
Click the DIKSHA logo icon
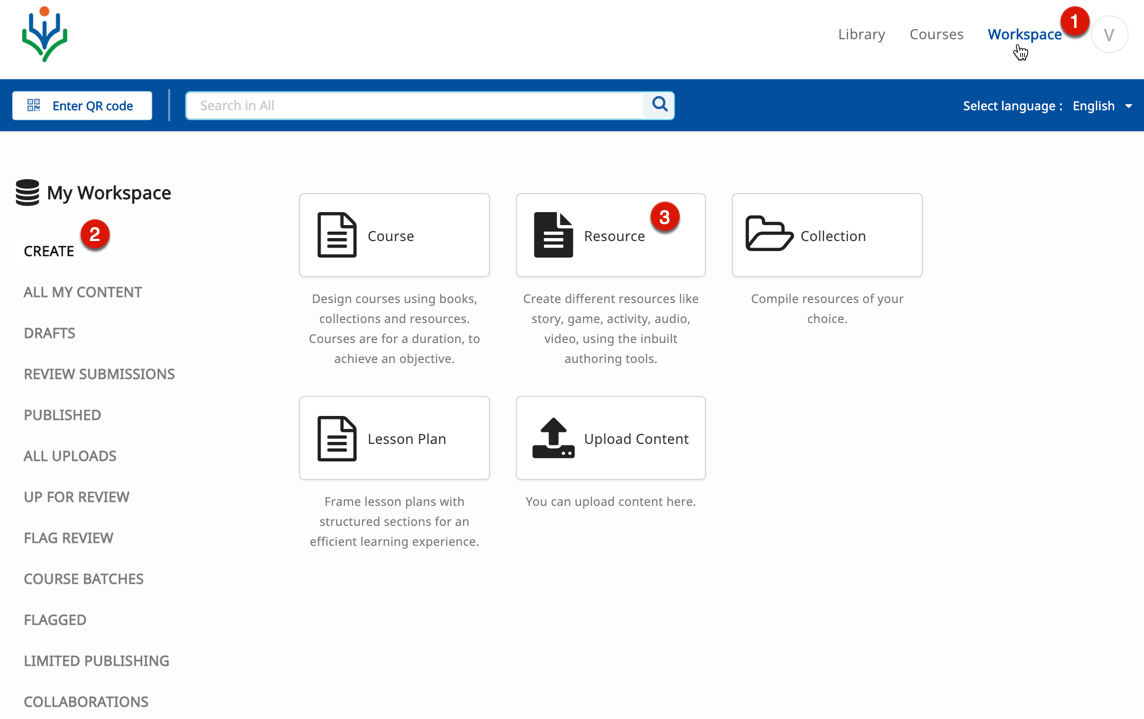point(44,34)
